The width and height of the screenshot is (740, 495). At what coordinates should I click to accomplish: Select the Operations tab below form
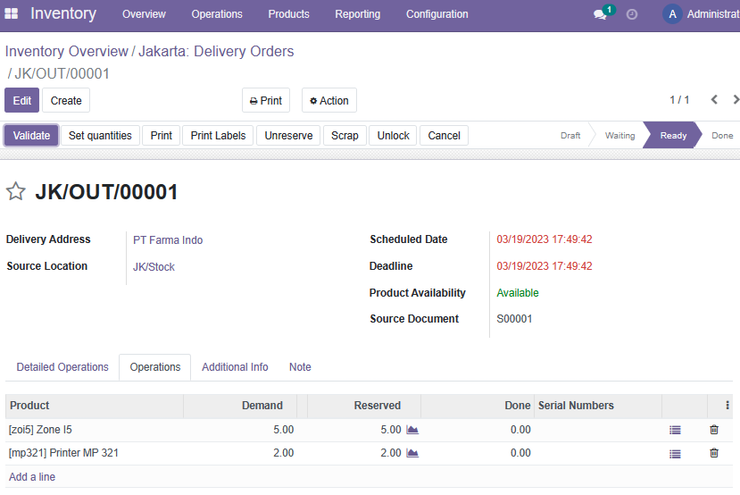tap(155, 367)
